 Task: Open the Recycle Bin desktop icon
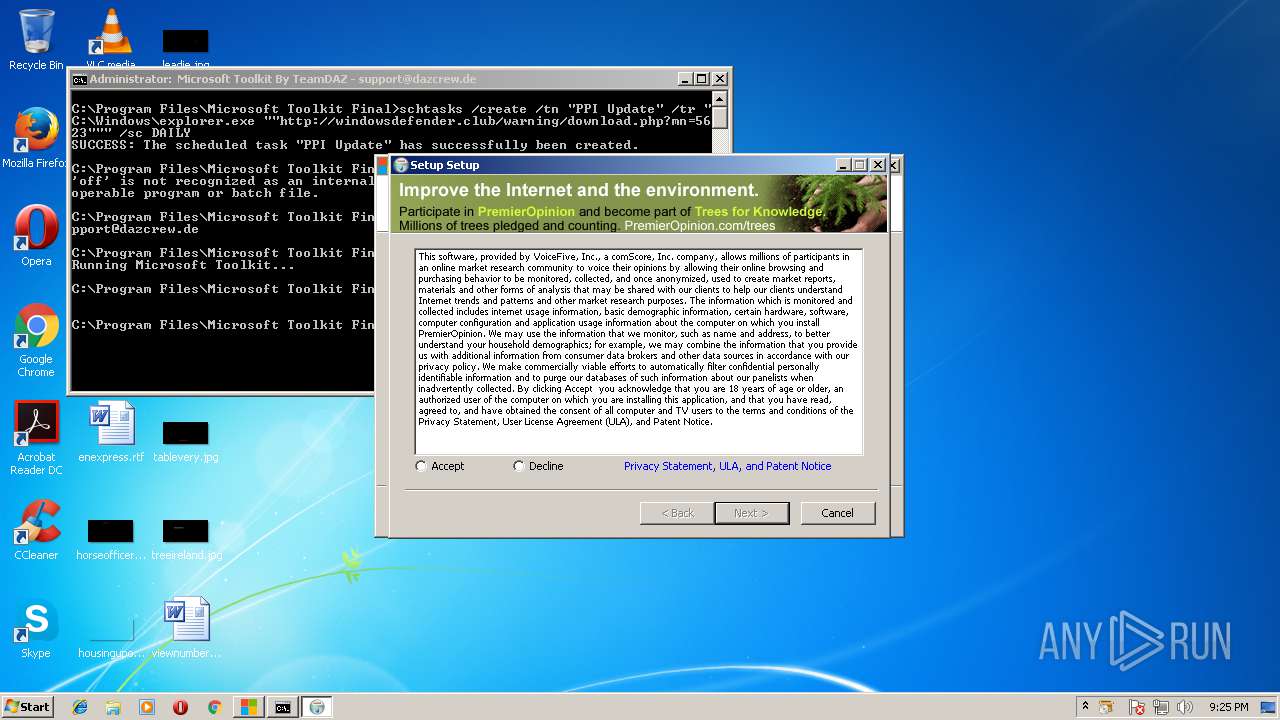click(36, 38)
